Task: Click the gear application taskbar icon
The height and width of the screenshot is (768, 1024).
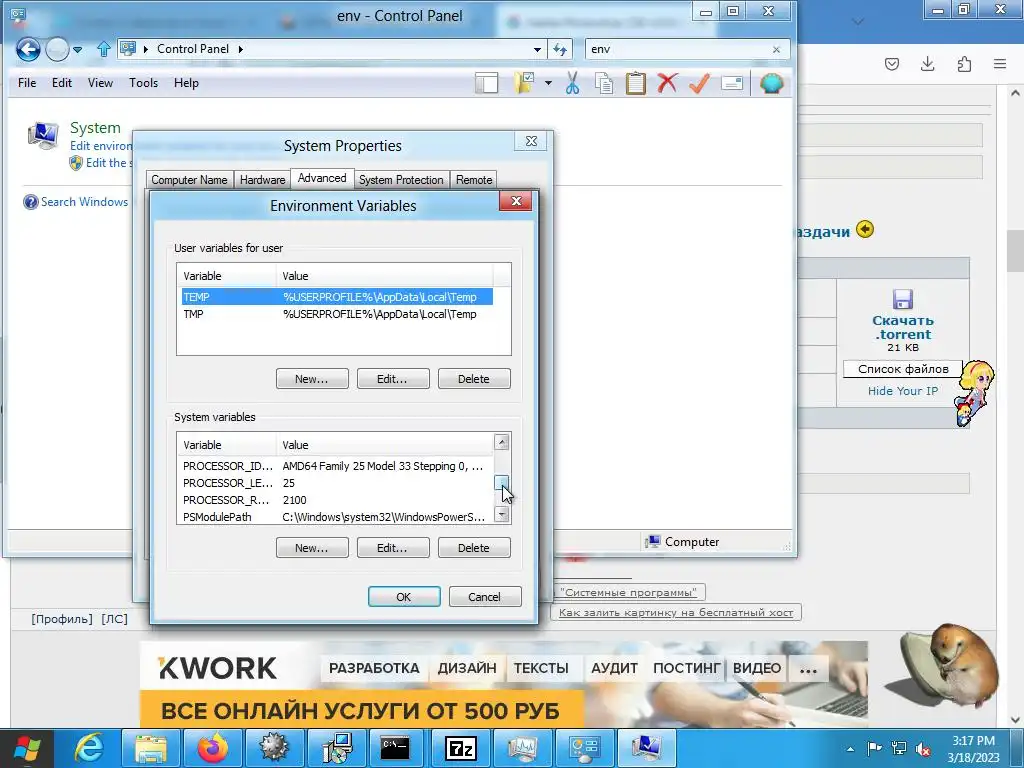Action: tap(274, 748)
